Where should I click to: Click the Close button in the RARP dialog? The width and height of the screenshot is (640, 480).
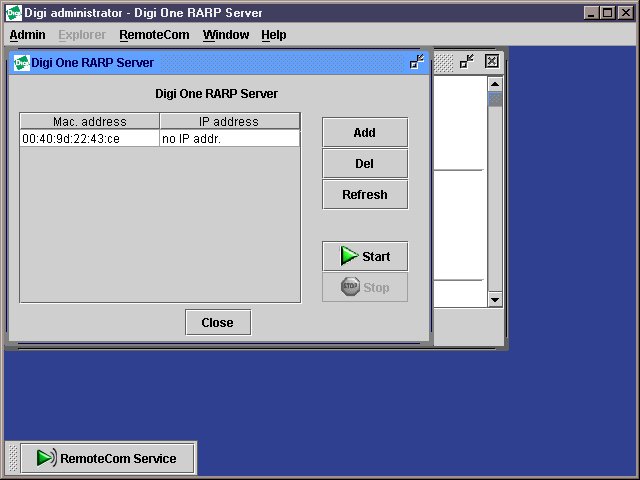(x=217, y=322)
